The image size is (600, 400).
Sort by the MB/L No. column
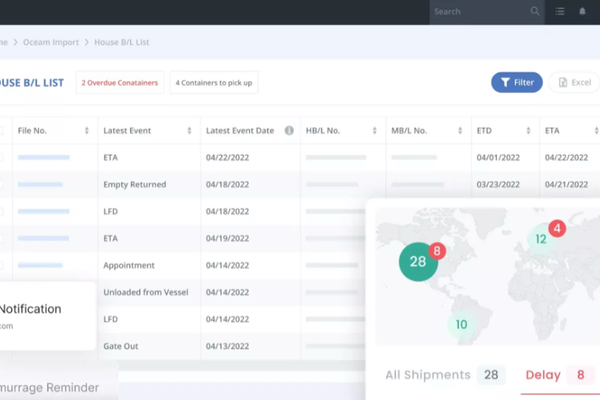(x=460, y=131)
